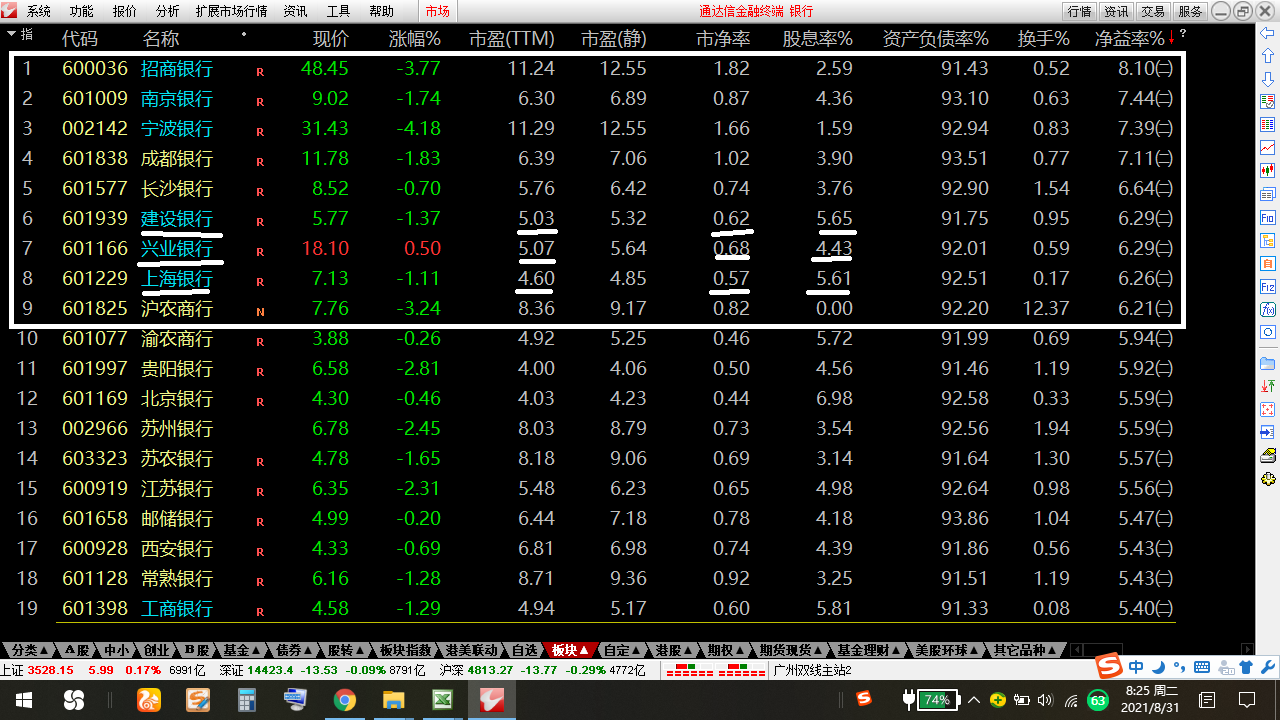Open Google Chrome from the taskbar
Screen dimensions: 1280x720
click(x=345, y=700)
